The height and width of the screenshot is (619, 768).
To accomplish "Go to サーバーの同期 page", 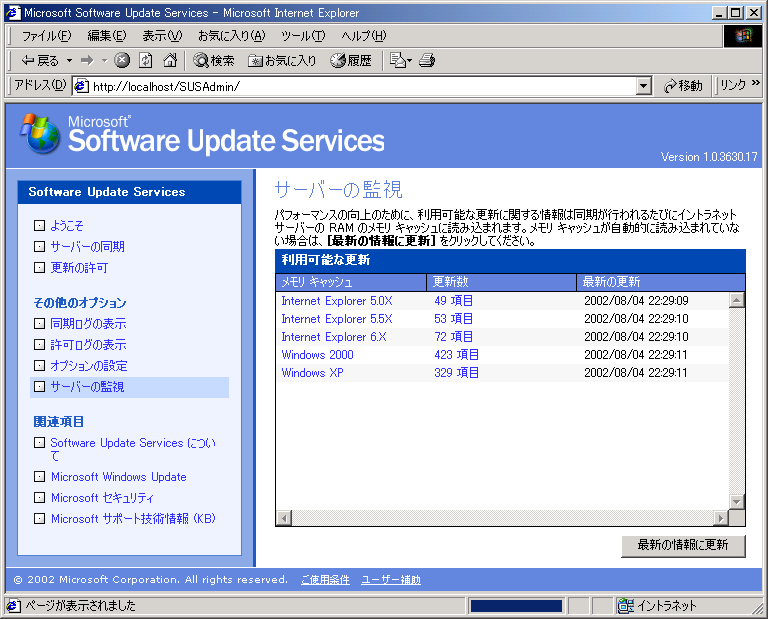I will pos(88,246).
